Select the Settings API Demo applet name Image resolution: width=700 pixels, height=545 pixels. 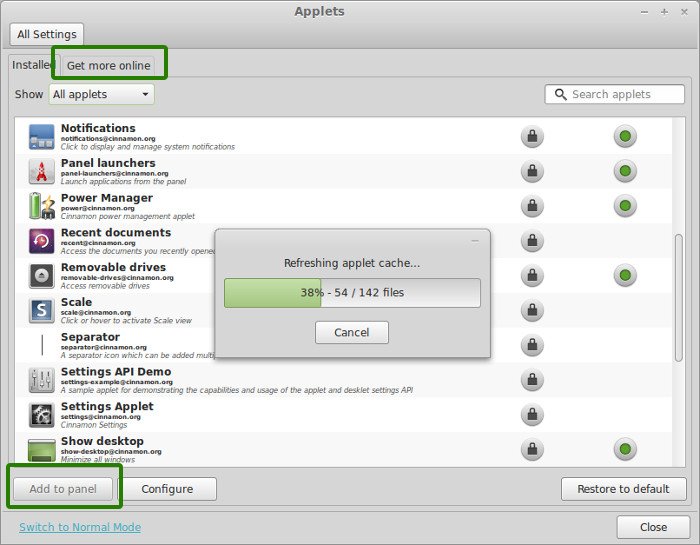click(116, 372)
